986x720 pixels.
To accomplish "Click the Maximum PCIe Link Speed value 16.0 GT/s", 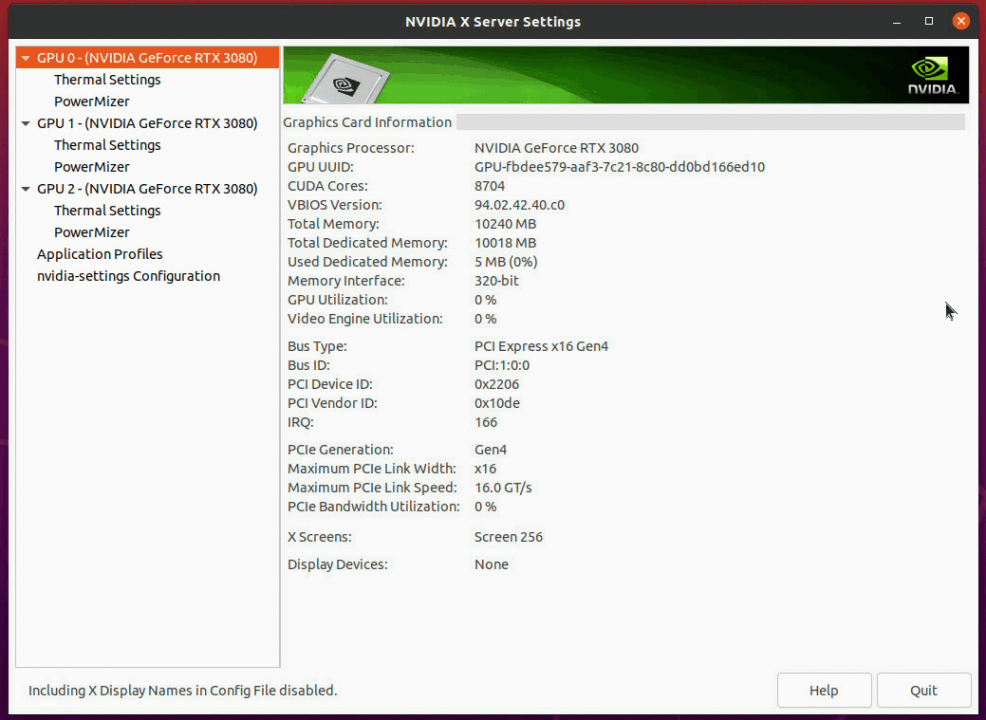I will (503, 487).
